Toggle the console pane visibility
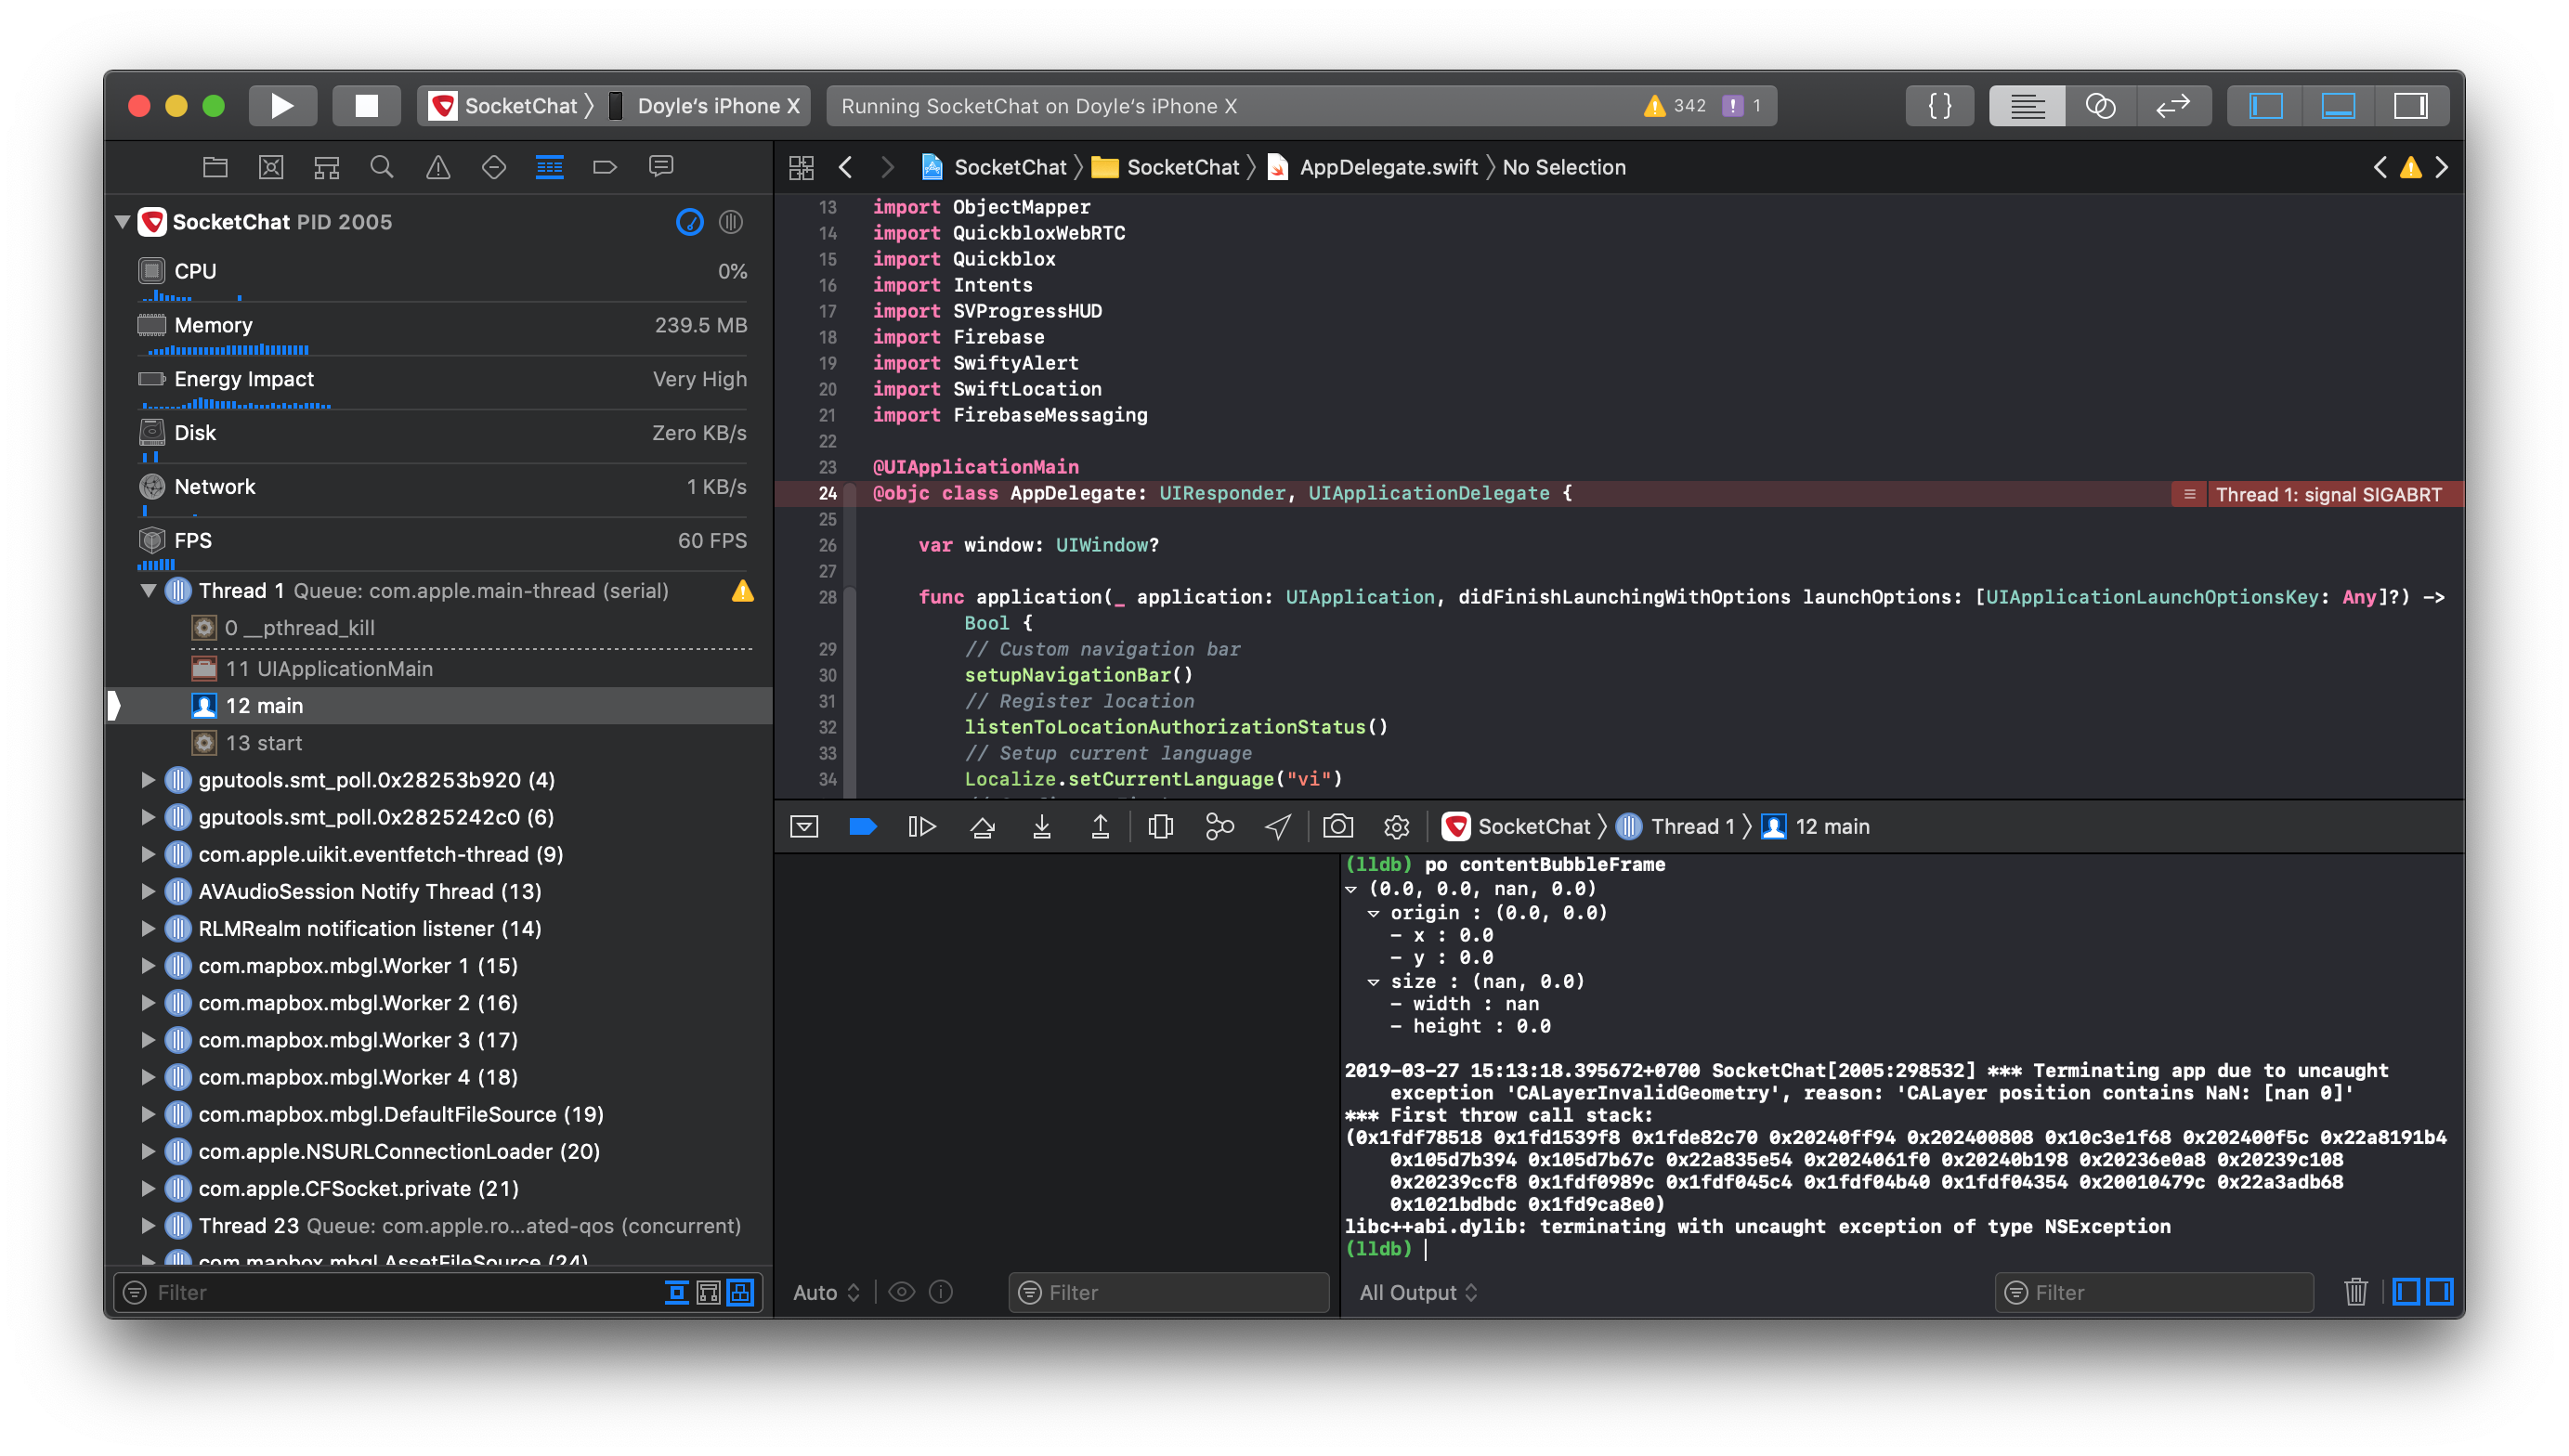This screenshot has width=2569, height=1456. (2439, 1292)
